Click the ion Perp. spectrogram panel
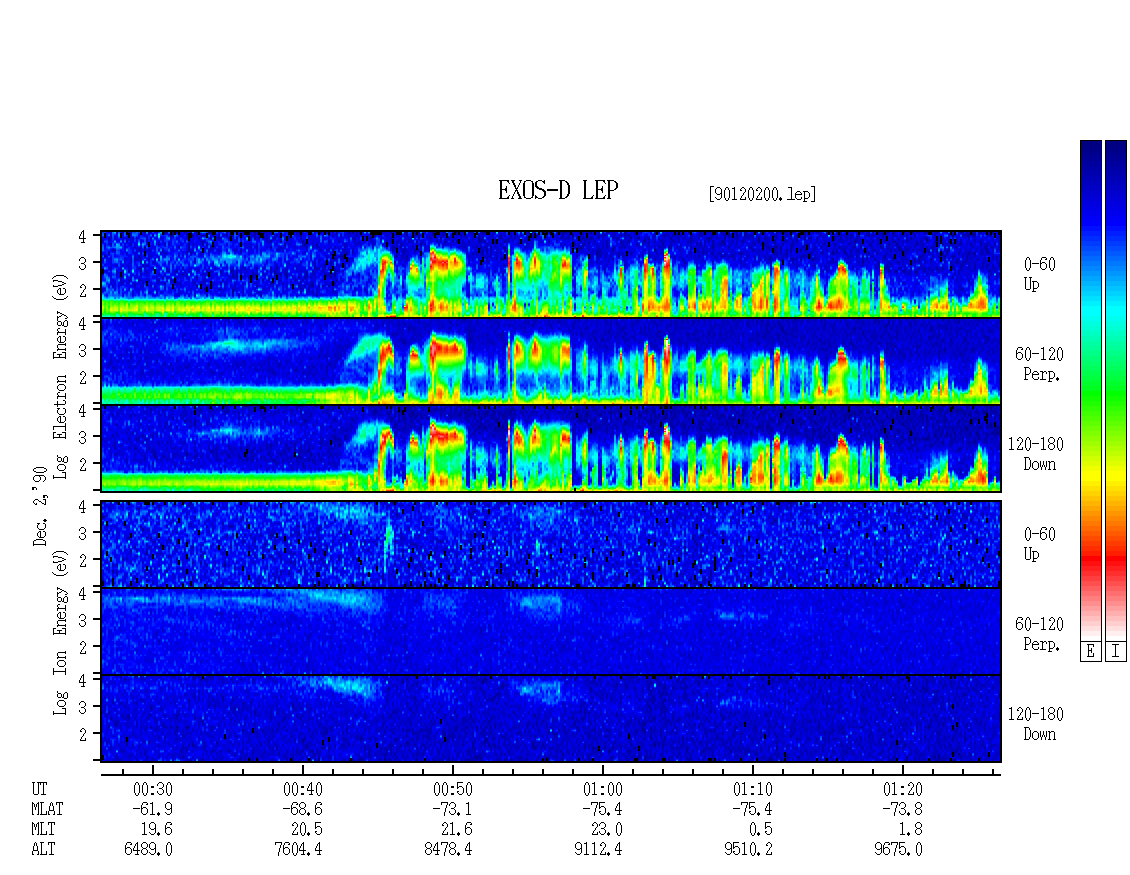Image resolution: width=1130 pixels, height=875 pixels. (551, 631)
